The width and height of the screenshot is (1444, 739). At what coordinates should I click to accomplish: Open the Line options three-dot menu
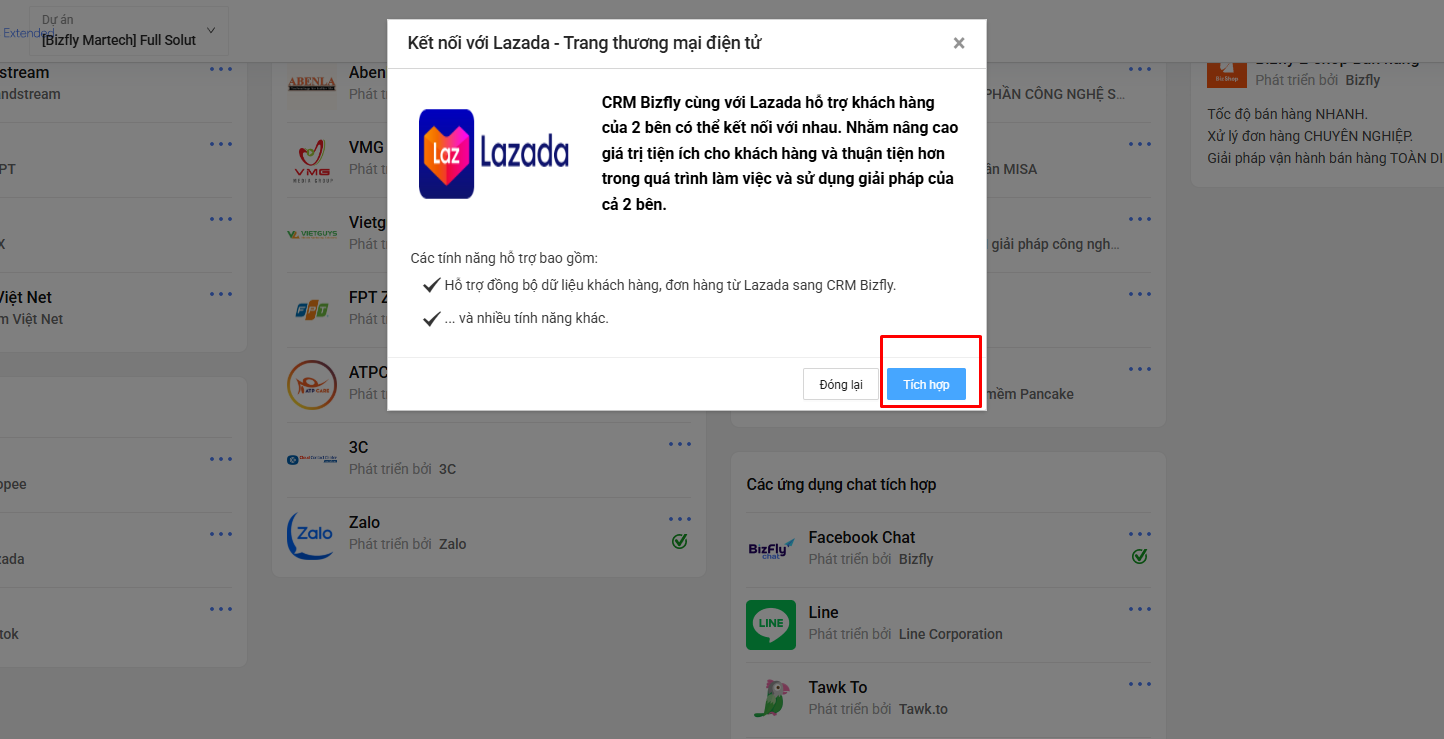click(x=1140, y=609)
